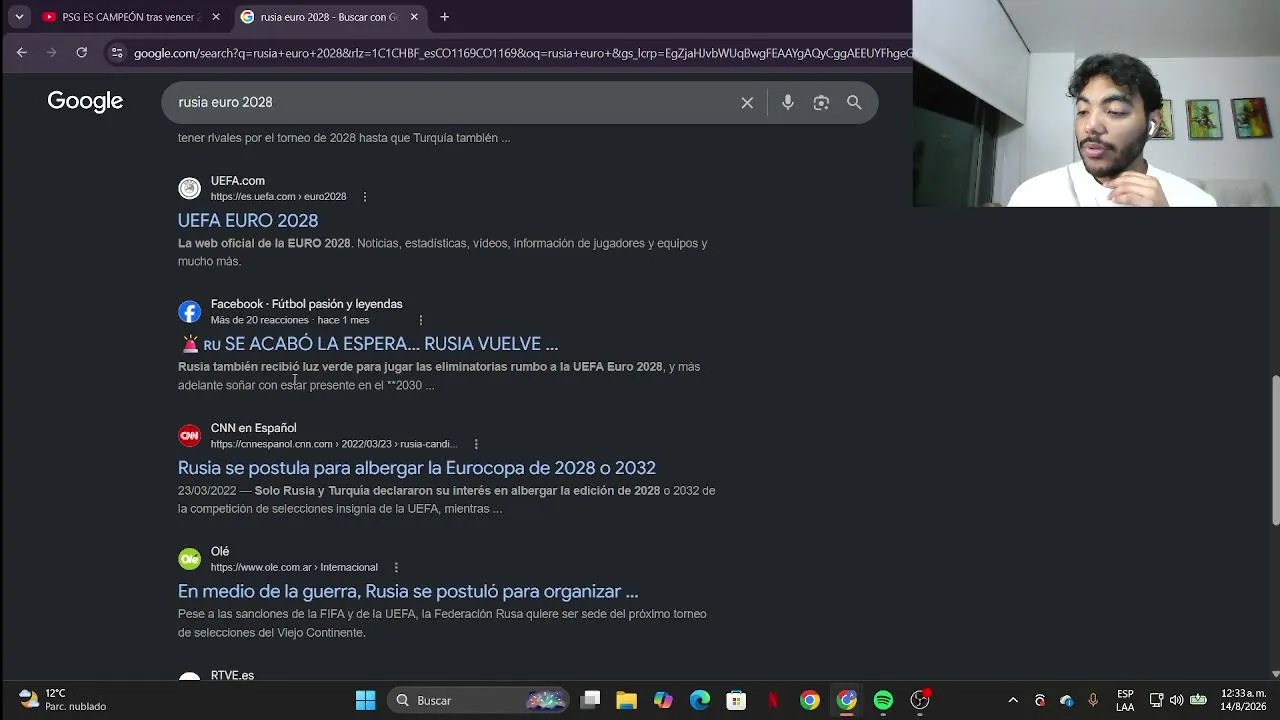1280x720 pixels.
Task: Click the Facebook · Fútbol pasión y leyendas source
Action: pyautogui.click(x=306, y=304)
